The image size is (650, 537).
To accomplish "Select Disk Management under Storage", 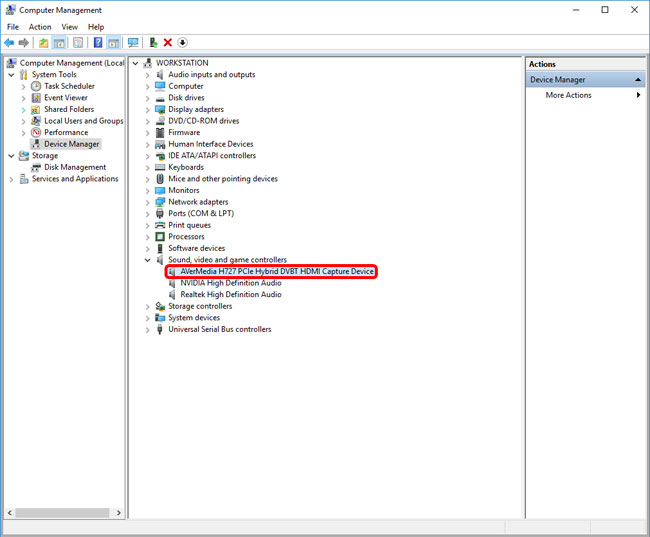I will click(75, 167).
